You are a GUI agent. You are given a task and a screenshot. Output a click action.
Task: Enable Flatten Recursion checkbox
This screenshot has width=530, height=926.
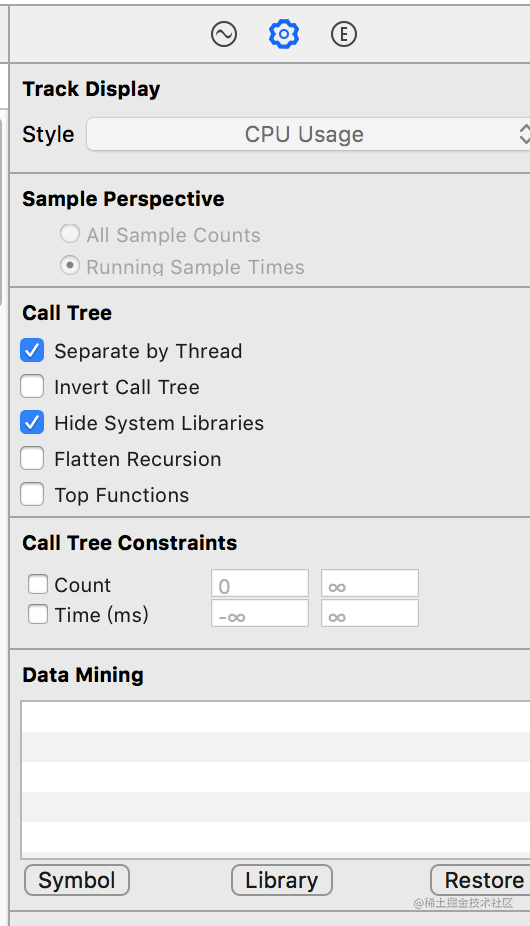click(x=32, y=459)
